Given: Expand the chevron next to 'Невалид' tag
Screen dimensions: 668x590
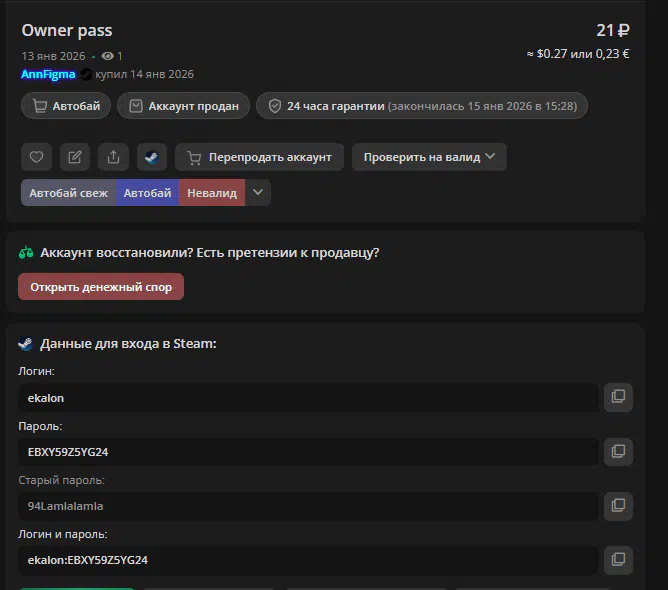Looking at the screenshot, I should (x=258, y=193).
